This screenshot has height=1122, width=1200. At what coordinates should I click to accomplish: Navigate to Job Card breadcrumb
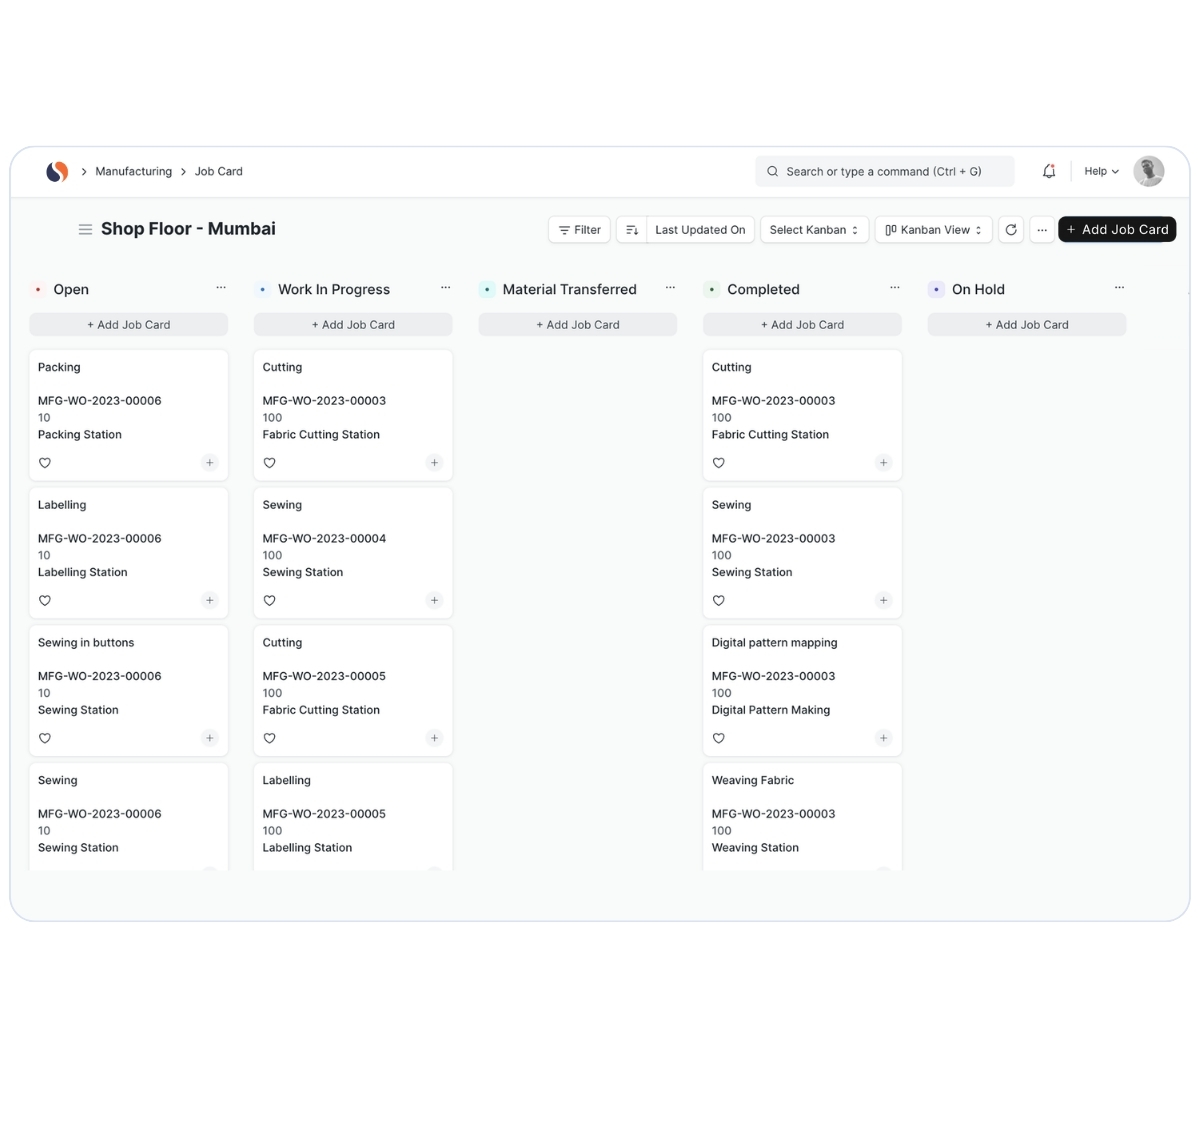coord(218,171)
